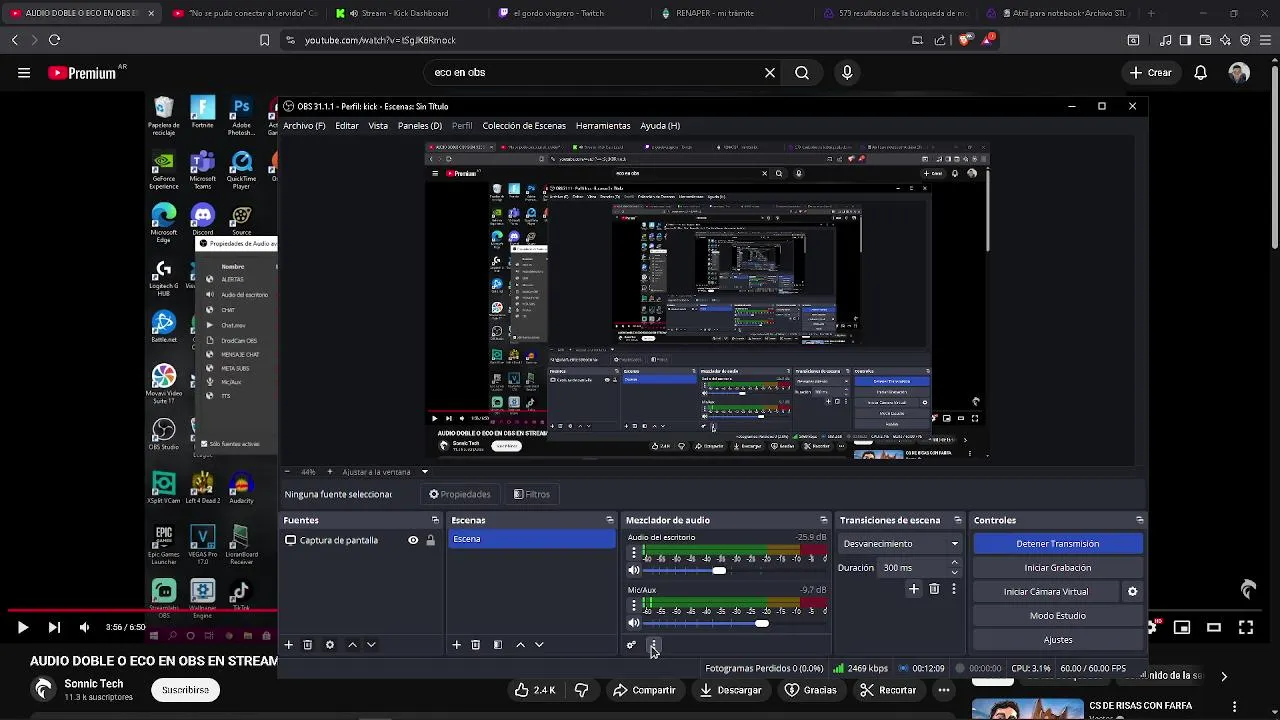The width and height of the screenshot is (1280, 720).
Task: Click Suscribirse to Sonnic Tech
Action: point(185,690)
